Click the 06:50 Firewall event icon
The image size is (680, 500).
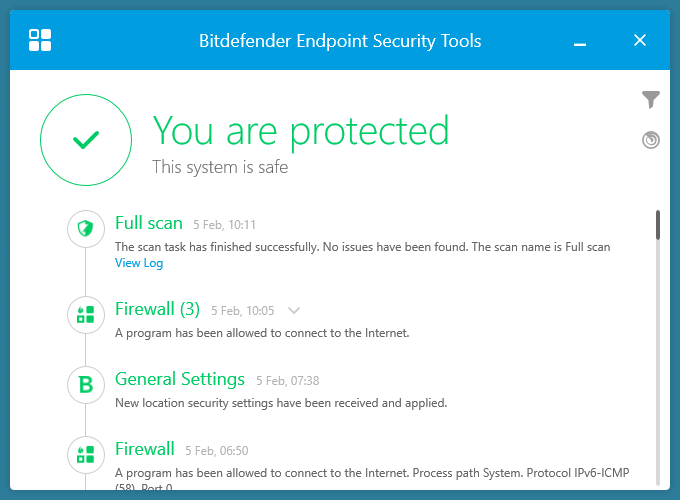click(x=86, y=454)
